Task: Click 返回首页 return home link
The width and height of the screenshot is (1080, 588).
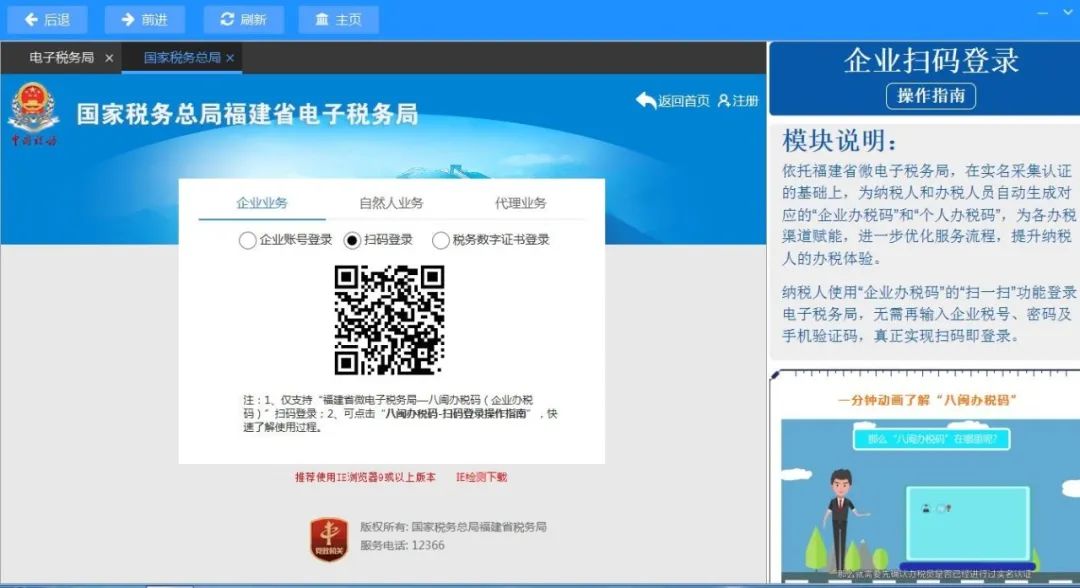Action: pos(672,101)
